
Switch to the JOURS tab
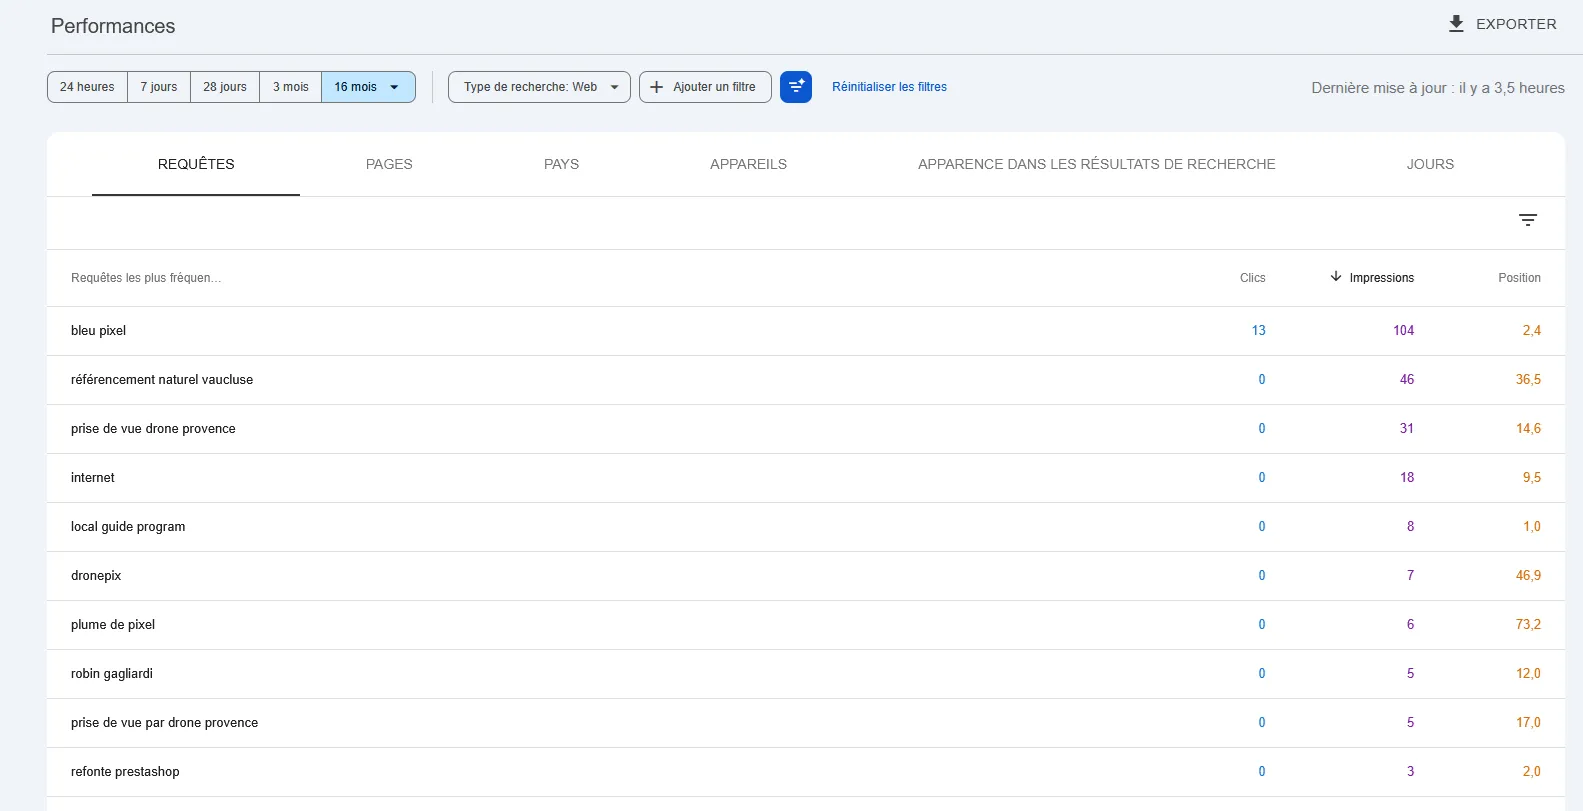(1430, 164)
